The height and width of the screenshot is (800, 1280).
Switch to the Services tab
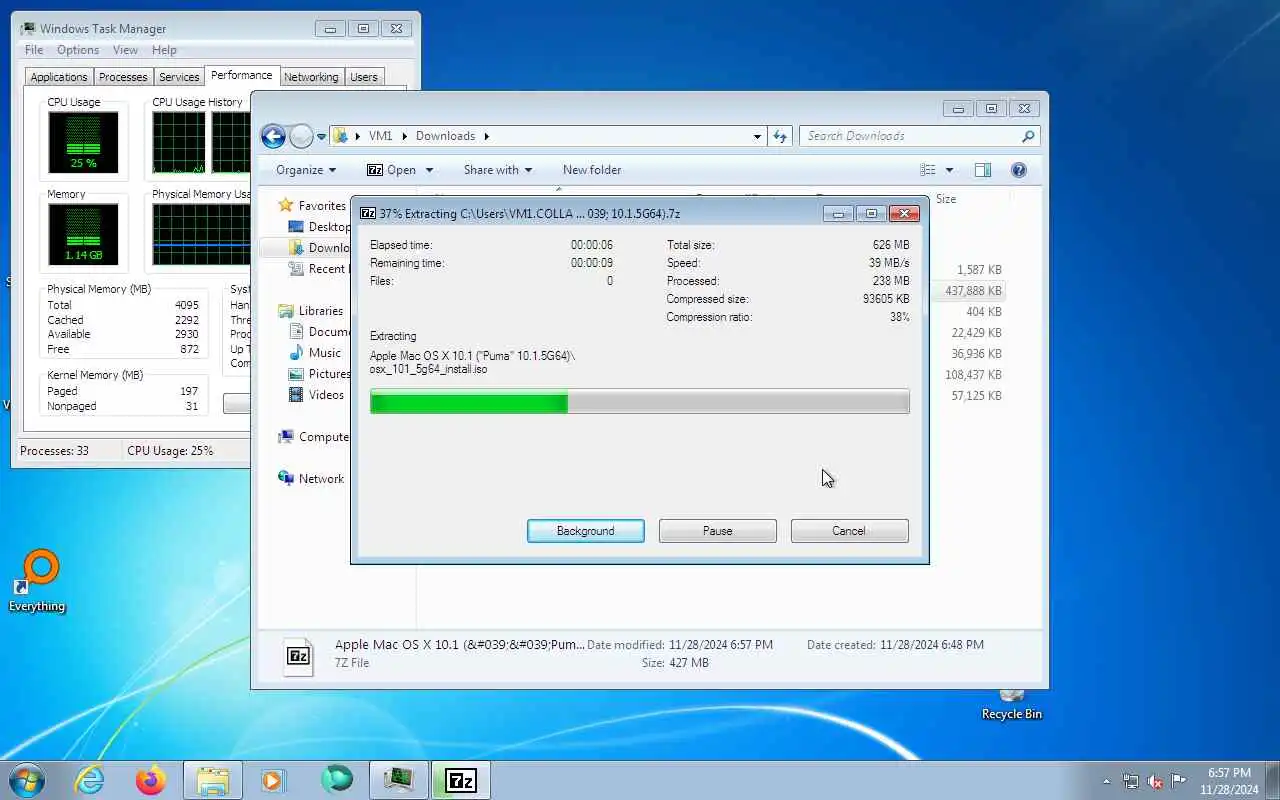coord(179,77)
